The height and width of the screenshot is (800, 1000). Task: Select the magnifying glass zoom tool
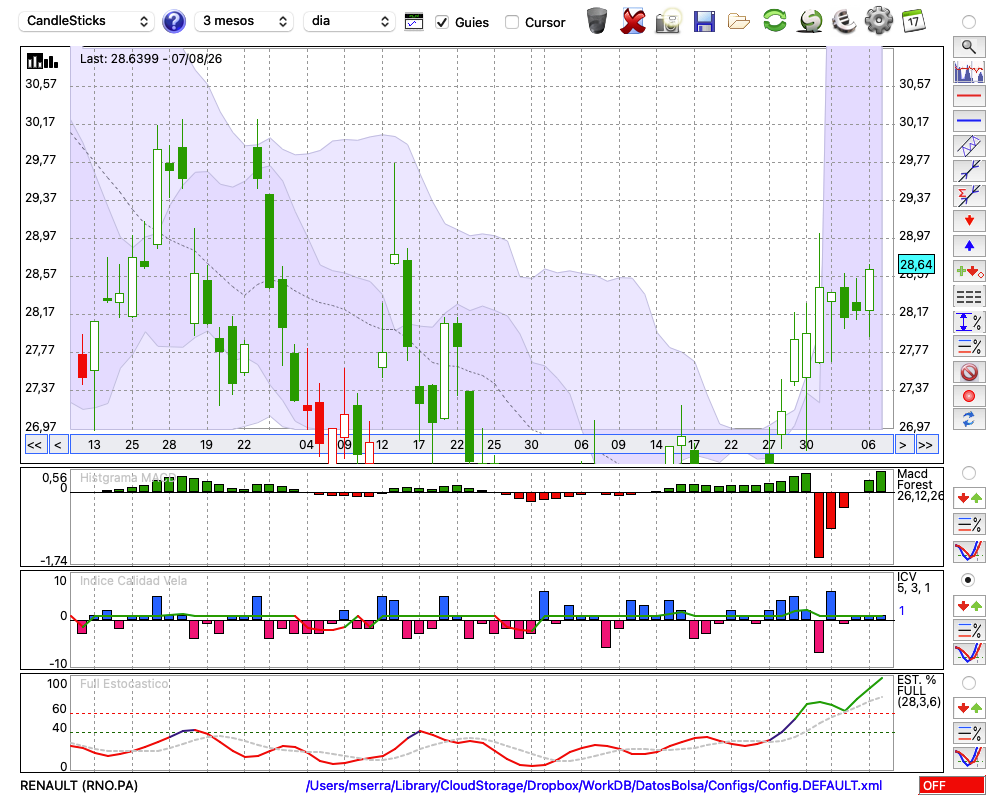tap(969, 47)
